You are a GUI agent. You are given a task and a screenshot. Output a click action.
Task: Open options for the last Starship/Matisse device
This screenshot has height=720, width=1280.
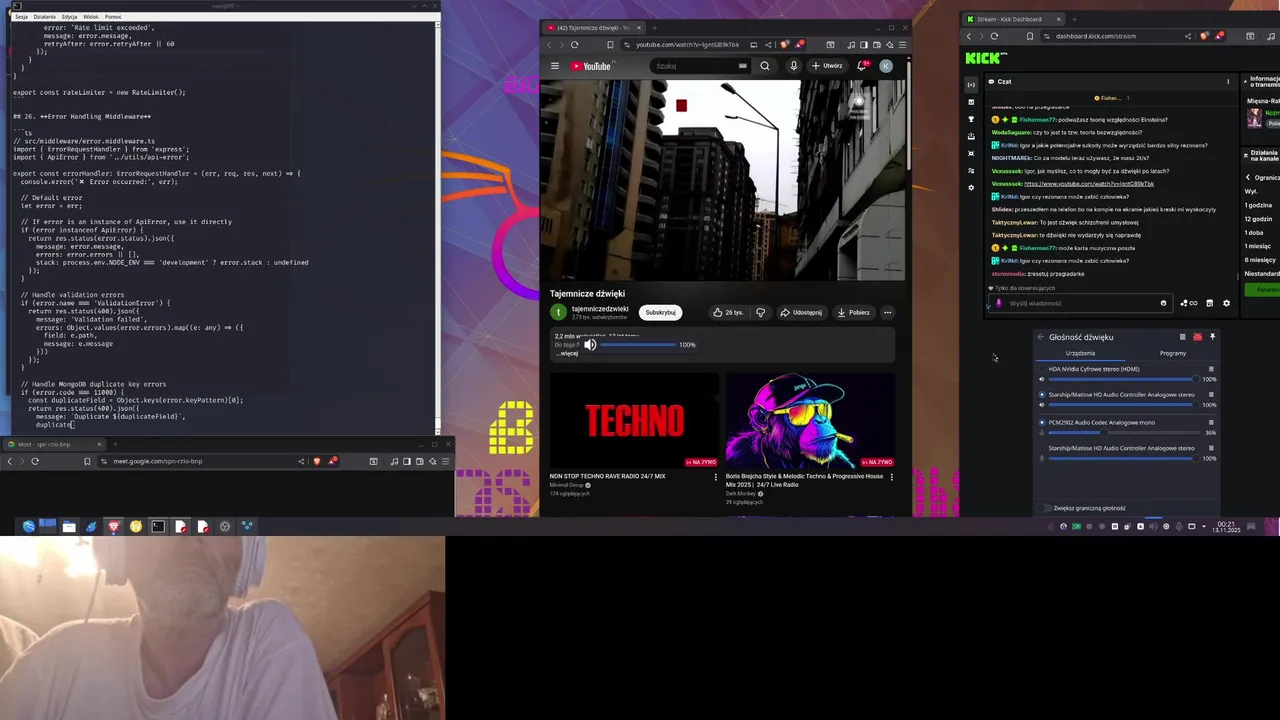(1211, 448)
